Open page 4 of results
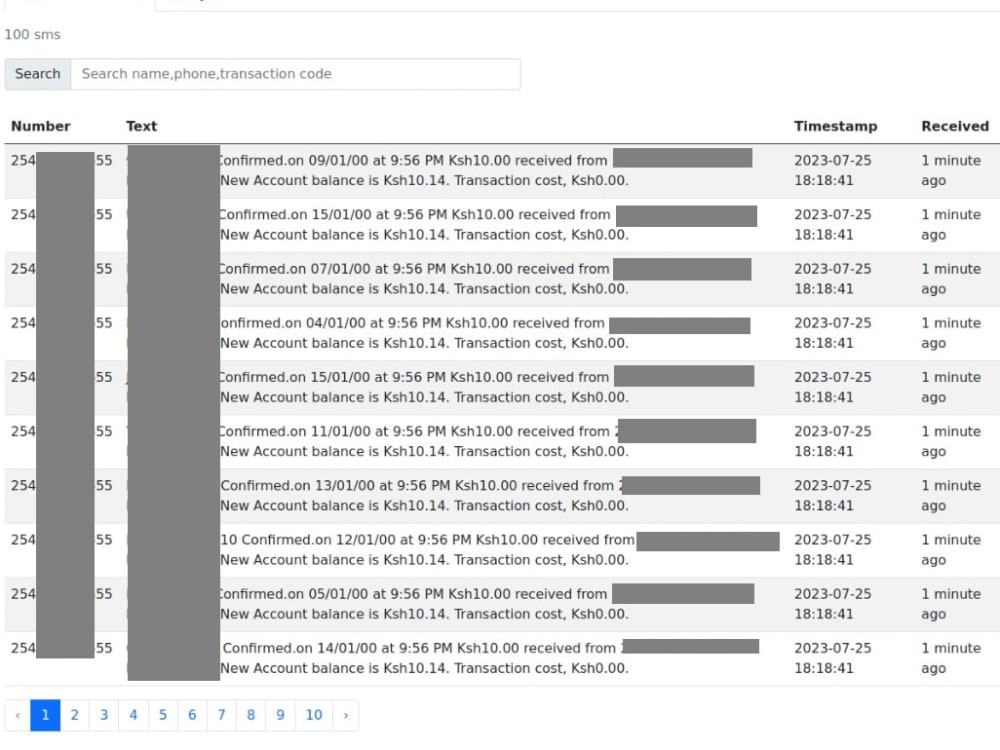This screenshot has width=1000, height=750. (133, 715)
